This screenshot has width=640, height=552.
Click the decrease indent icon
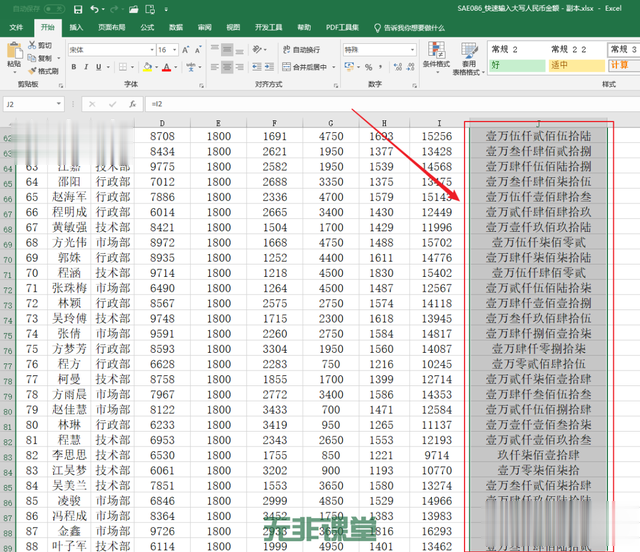coord(257,67)
